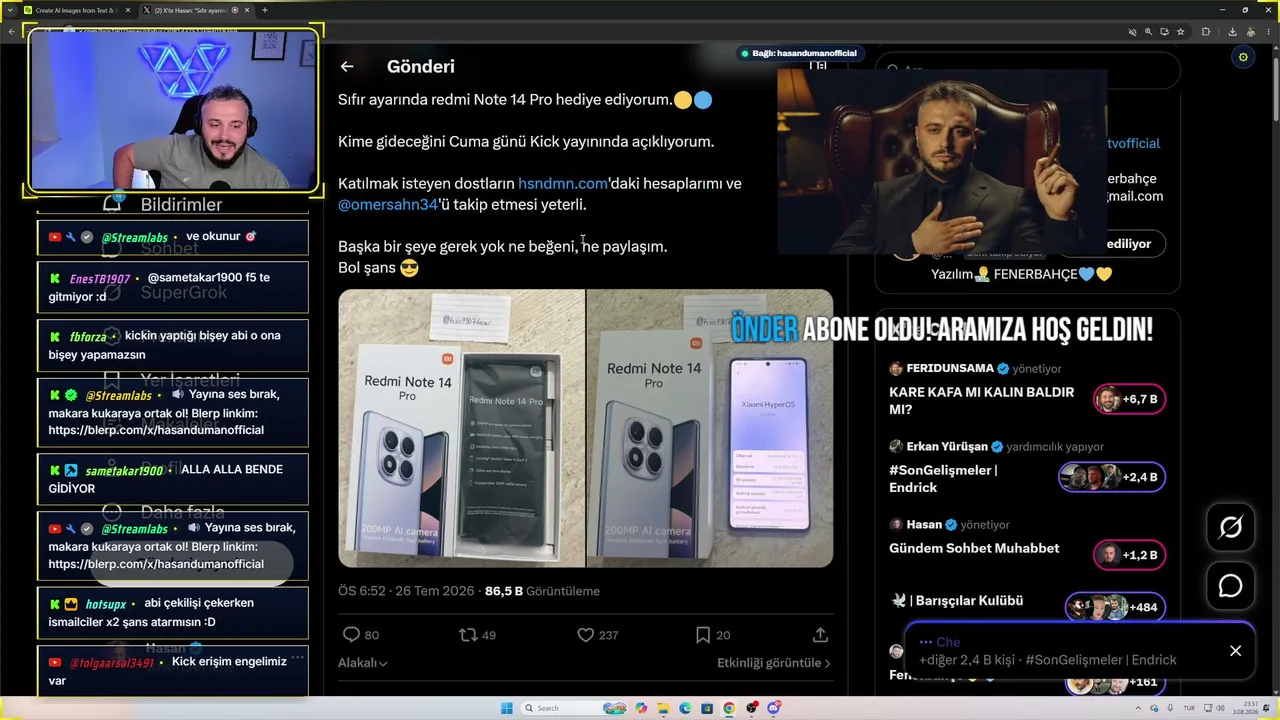Open OBS Studio from the taskbar
1280x720 pixels.
click(751, 708)
